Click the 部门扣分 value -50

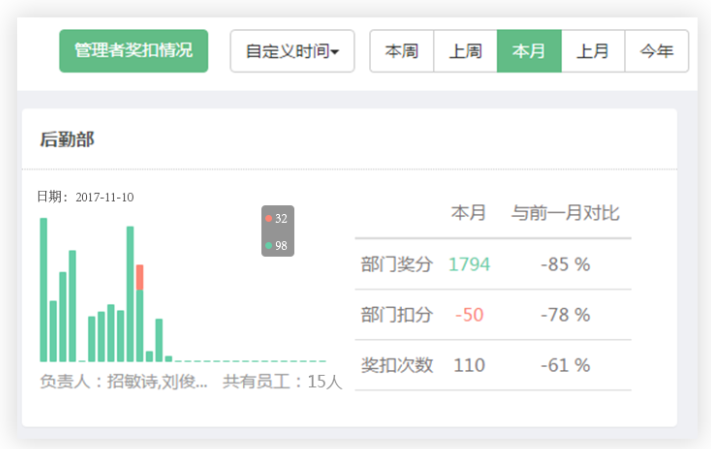point(469,315)
